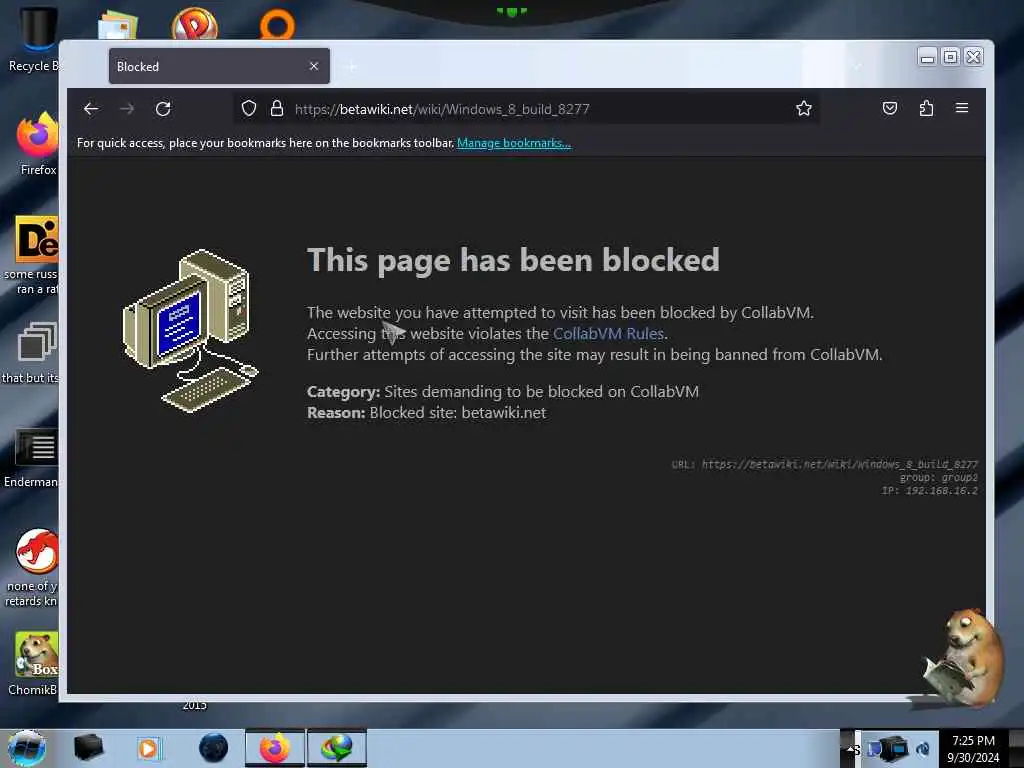
Task: Click the betawiki.net URL bar
Action: 526,108
